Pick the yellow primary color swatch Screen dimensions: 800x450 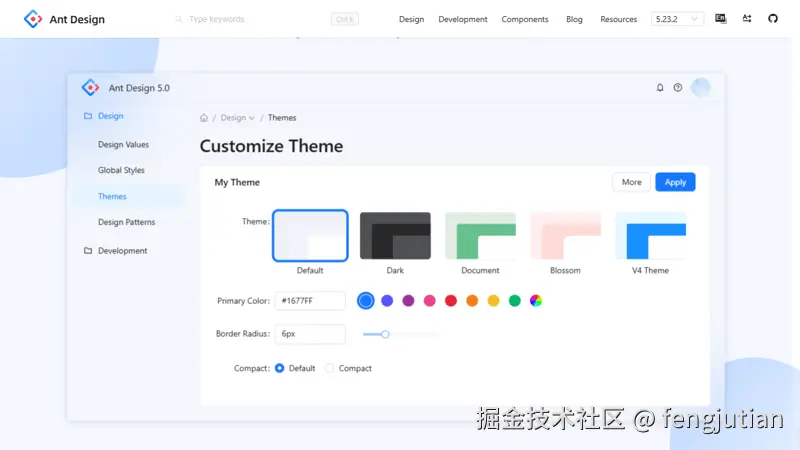pos(493,301)
